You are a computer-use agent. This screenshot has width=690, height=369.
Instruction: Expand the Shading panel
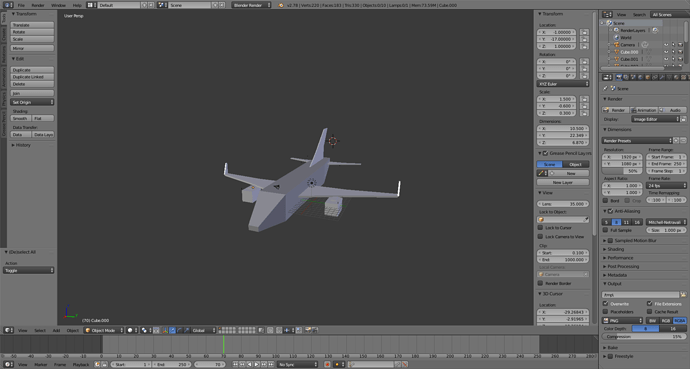click(615, 249)
